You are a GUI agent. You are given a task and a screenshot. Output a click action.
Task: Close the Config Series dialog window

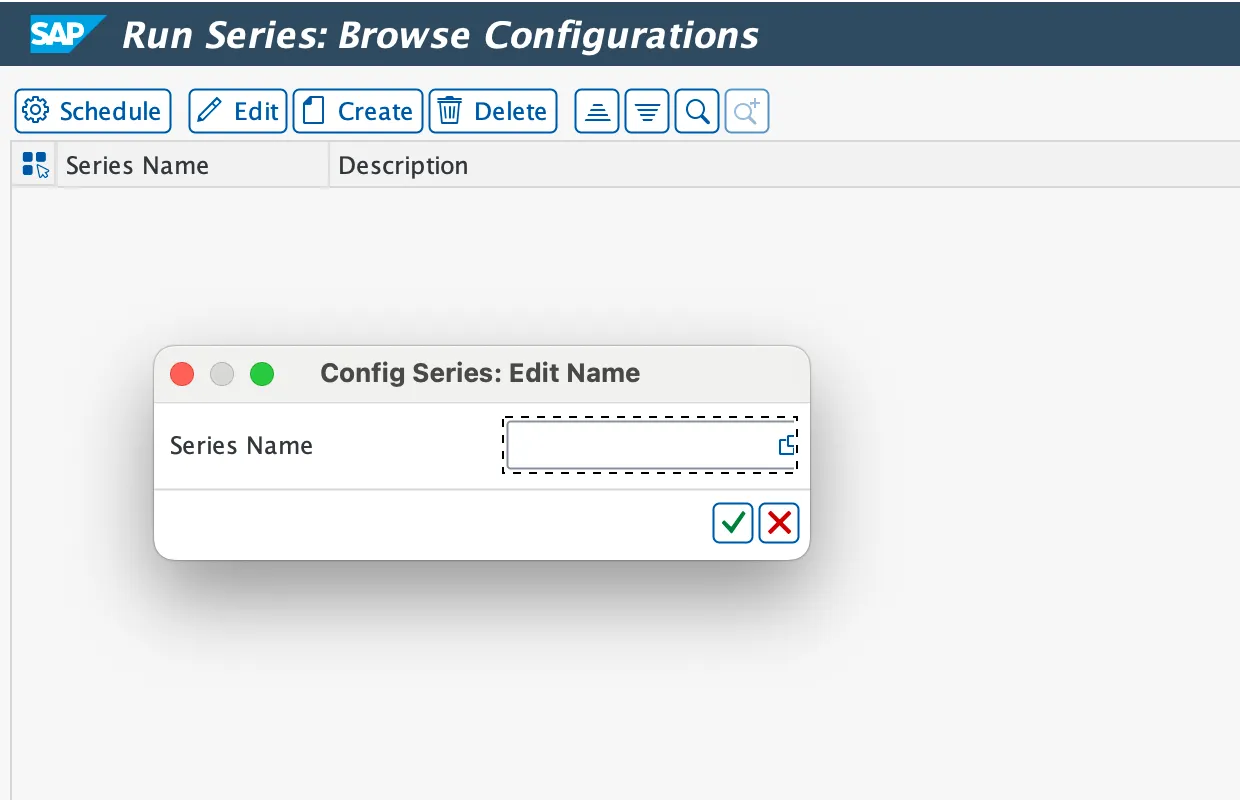pyautogui.click(x=182, y=374)
